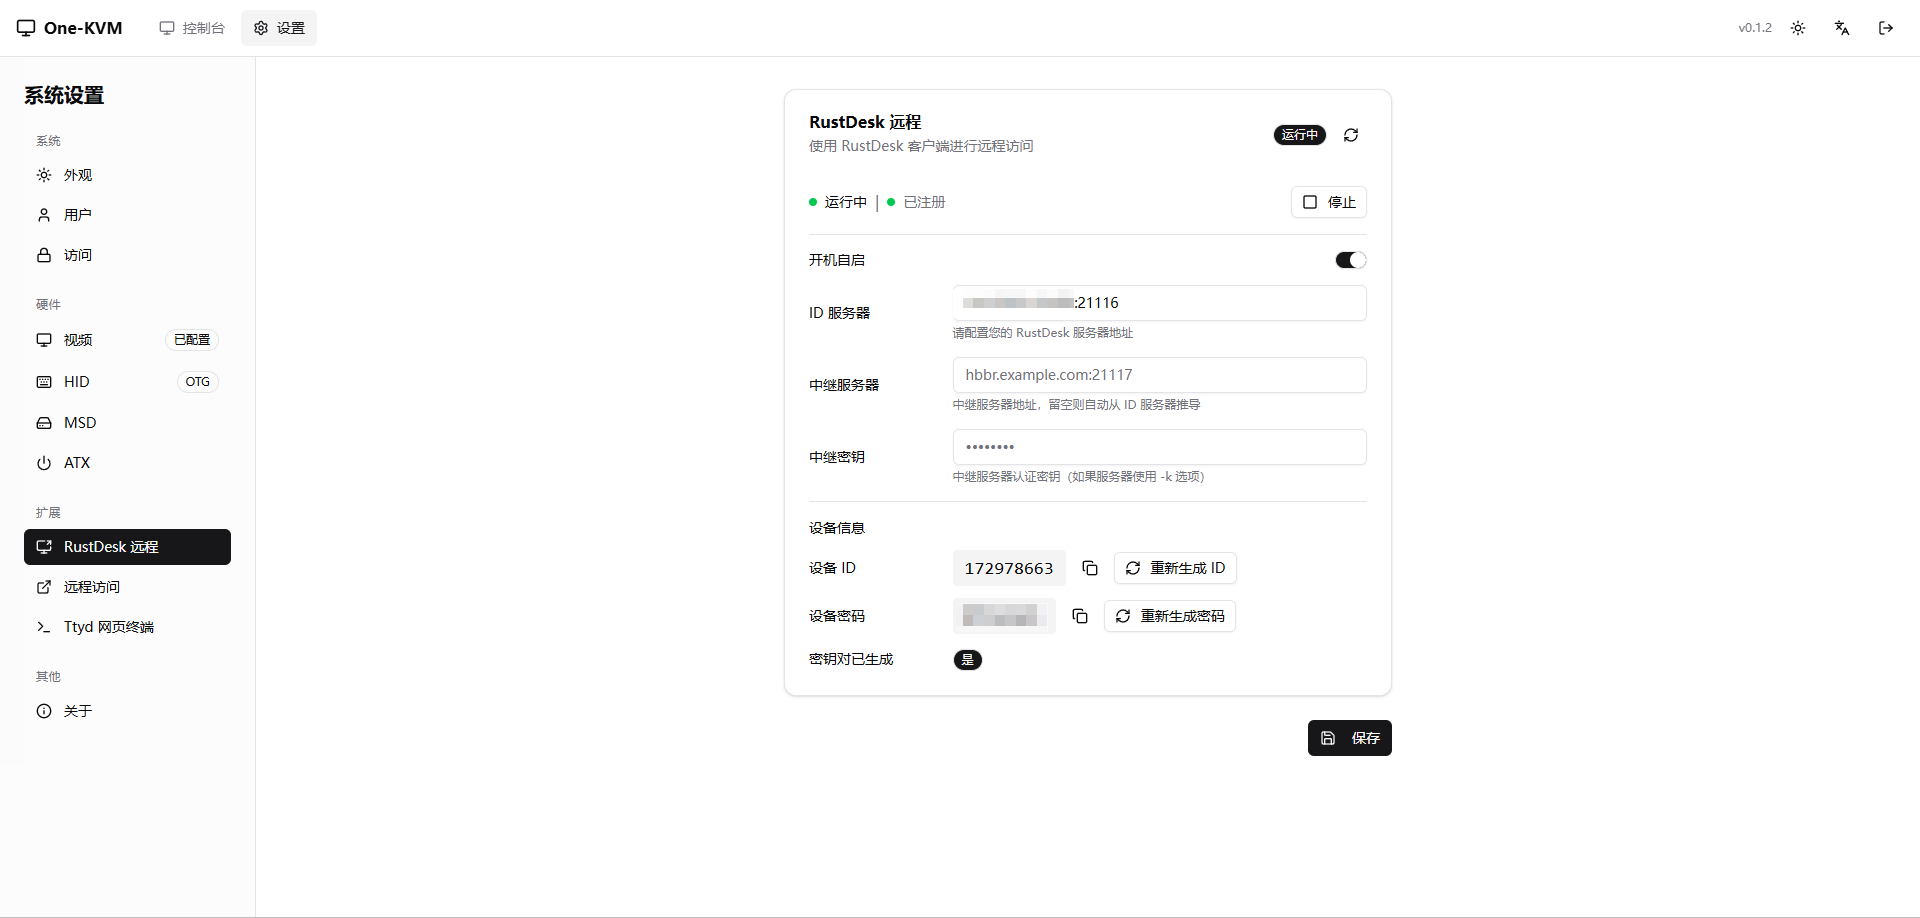Select the 设置 settings tab
Screen dimensions: 1920x918
[x=279, y=28]
